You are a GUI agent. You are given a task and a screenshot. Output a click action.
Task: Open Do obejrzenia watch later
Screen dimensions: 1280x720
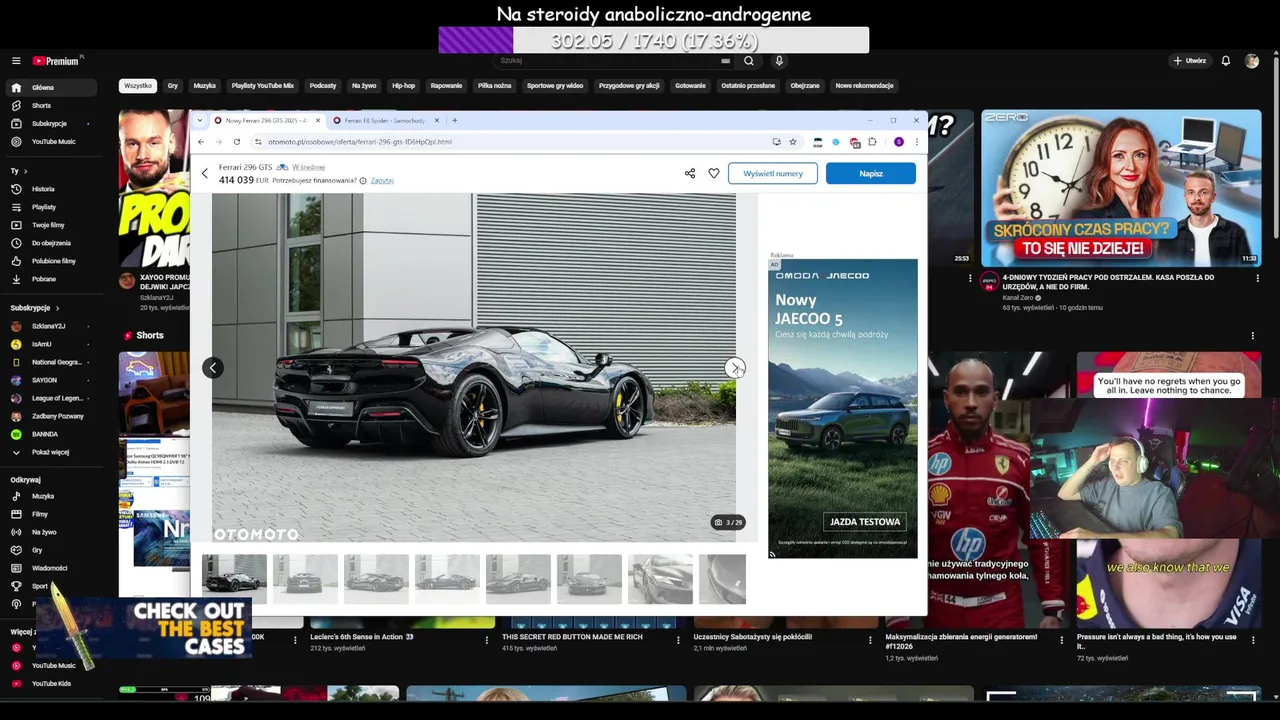tap(52, 243)
